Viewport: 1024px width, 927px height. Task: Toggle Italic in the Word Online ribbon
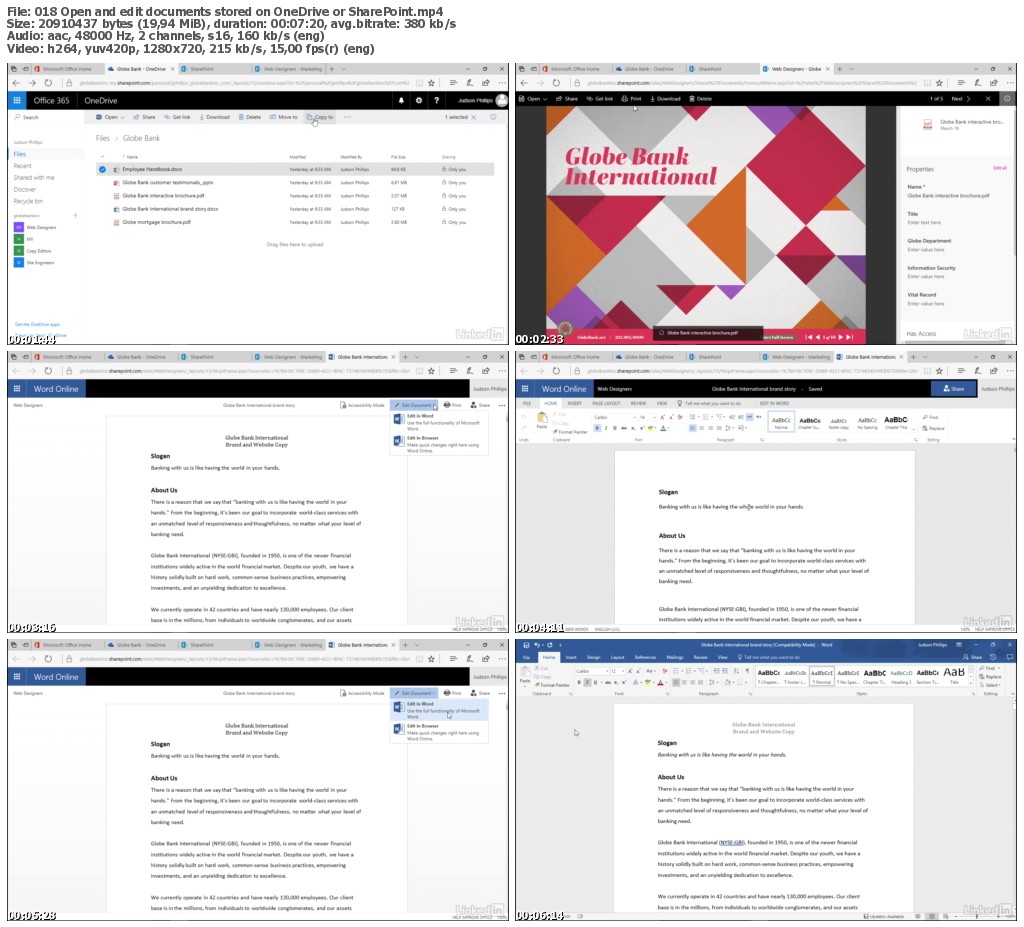[606, 428]
